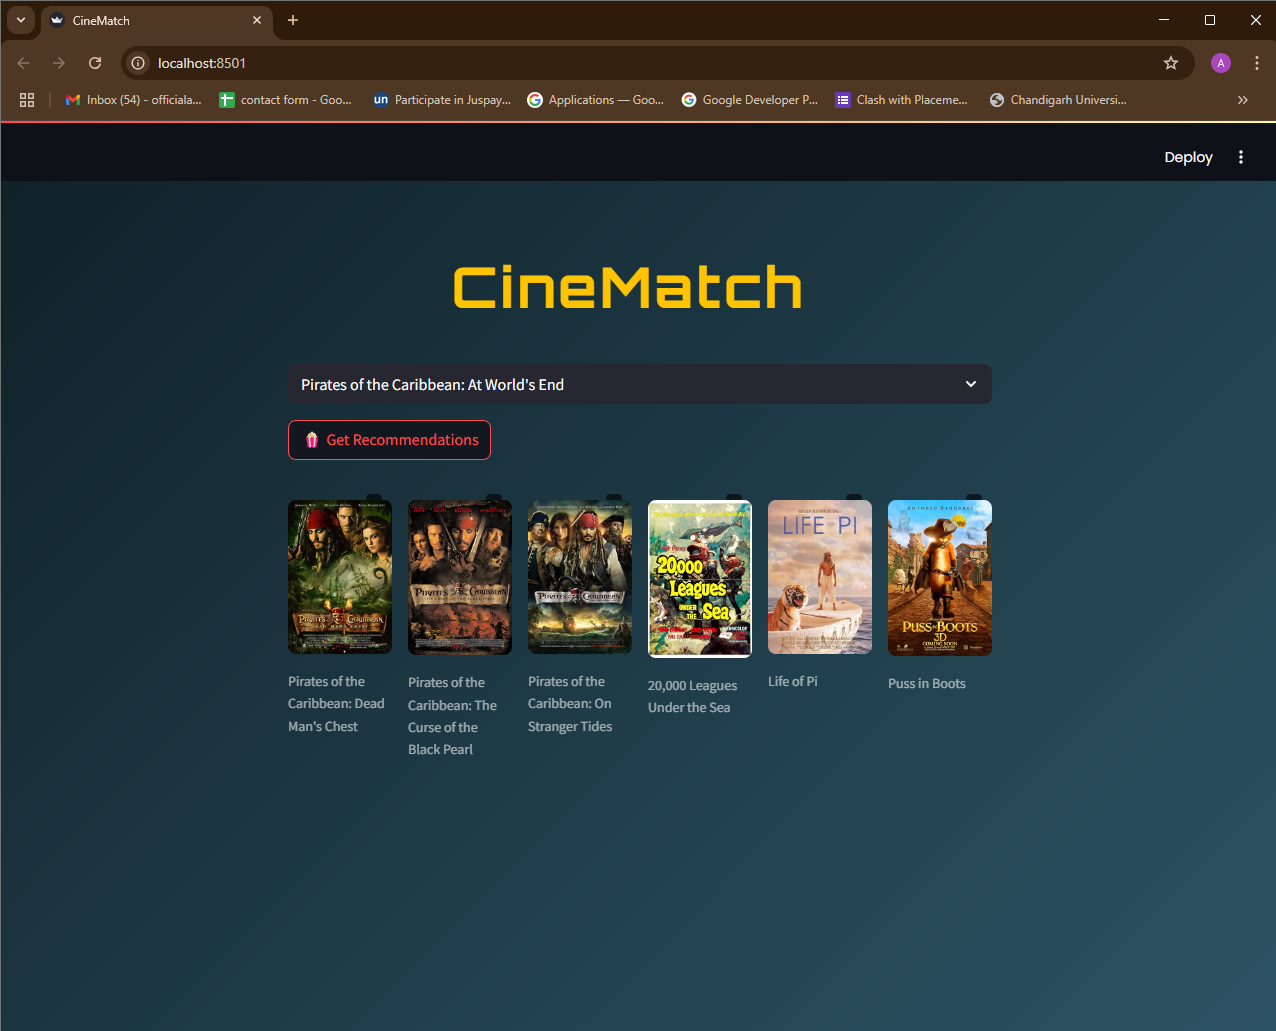Click the Life of Pi poster
The width and height of the screenshot is (1276, 1031).
(820, 577)
